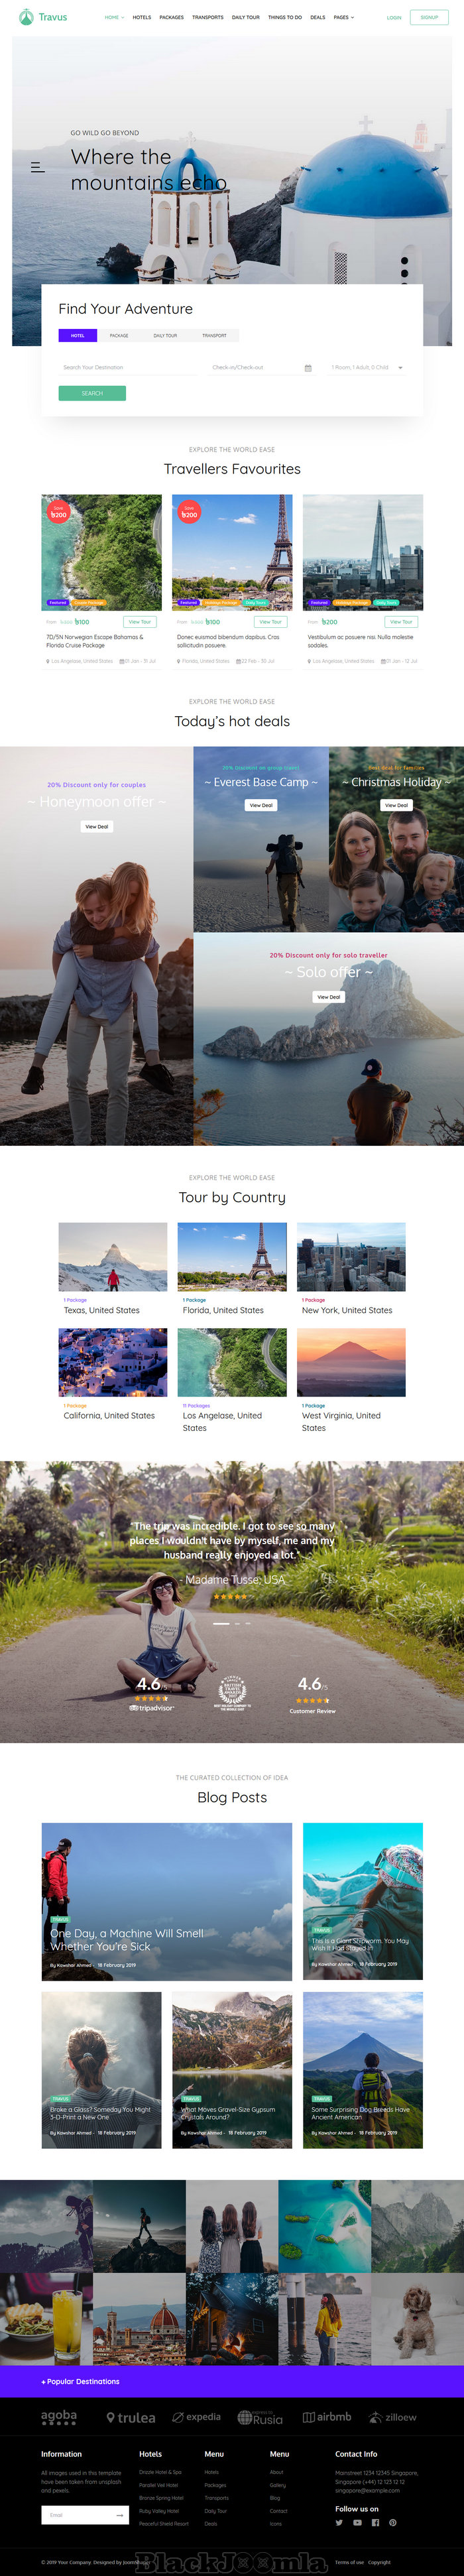Image resolution: width=464 pixels, height=2576 pixels.
Task: Click the SIGNUP button
Action: pos(429,17)
